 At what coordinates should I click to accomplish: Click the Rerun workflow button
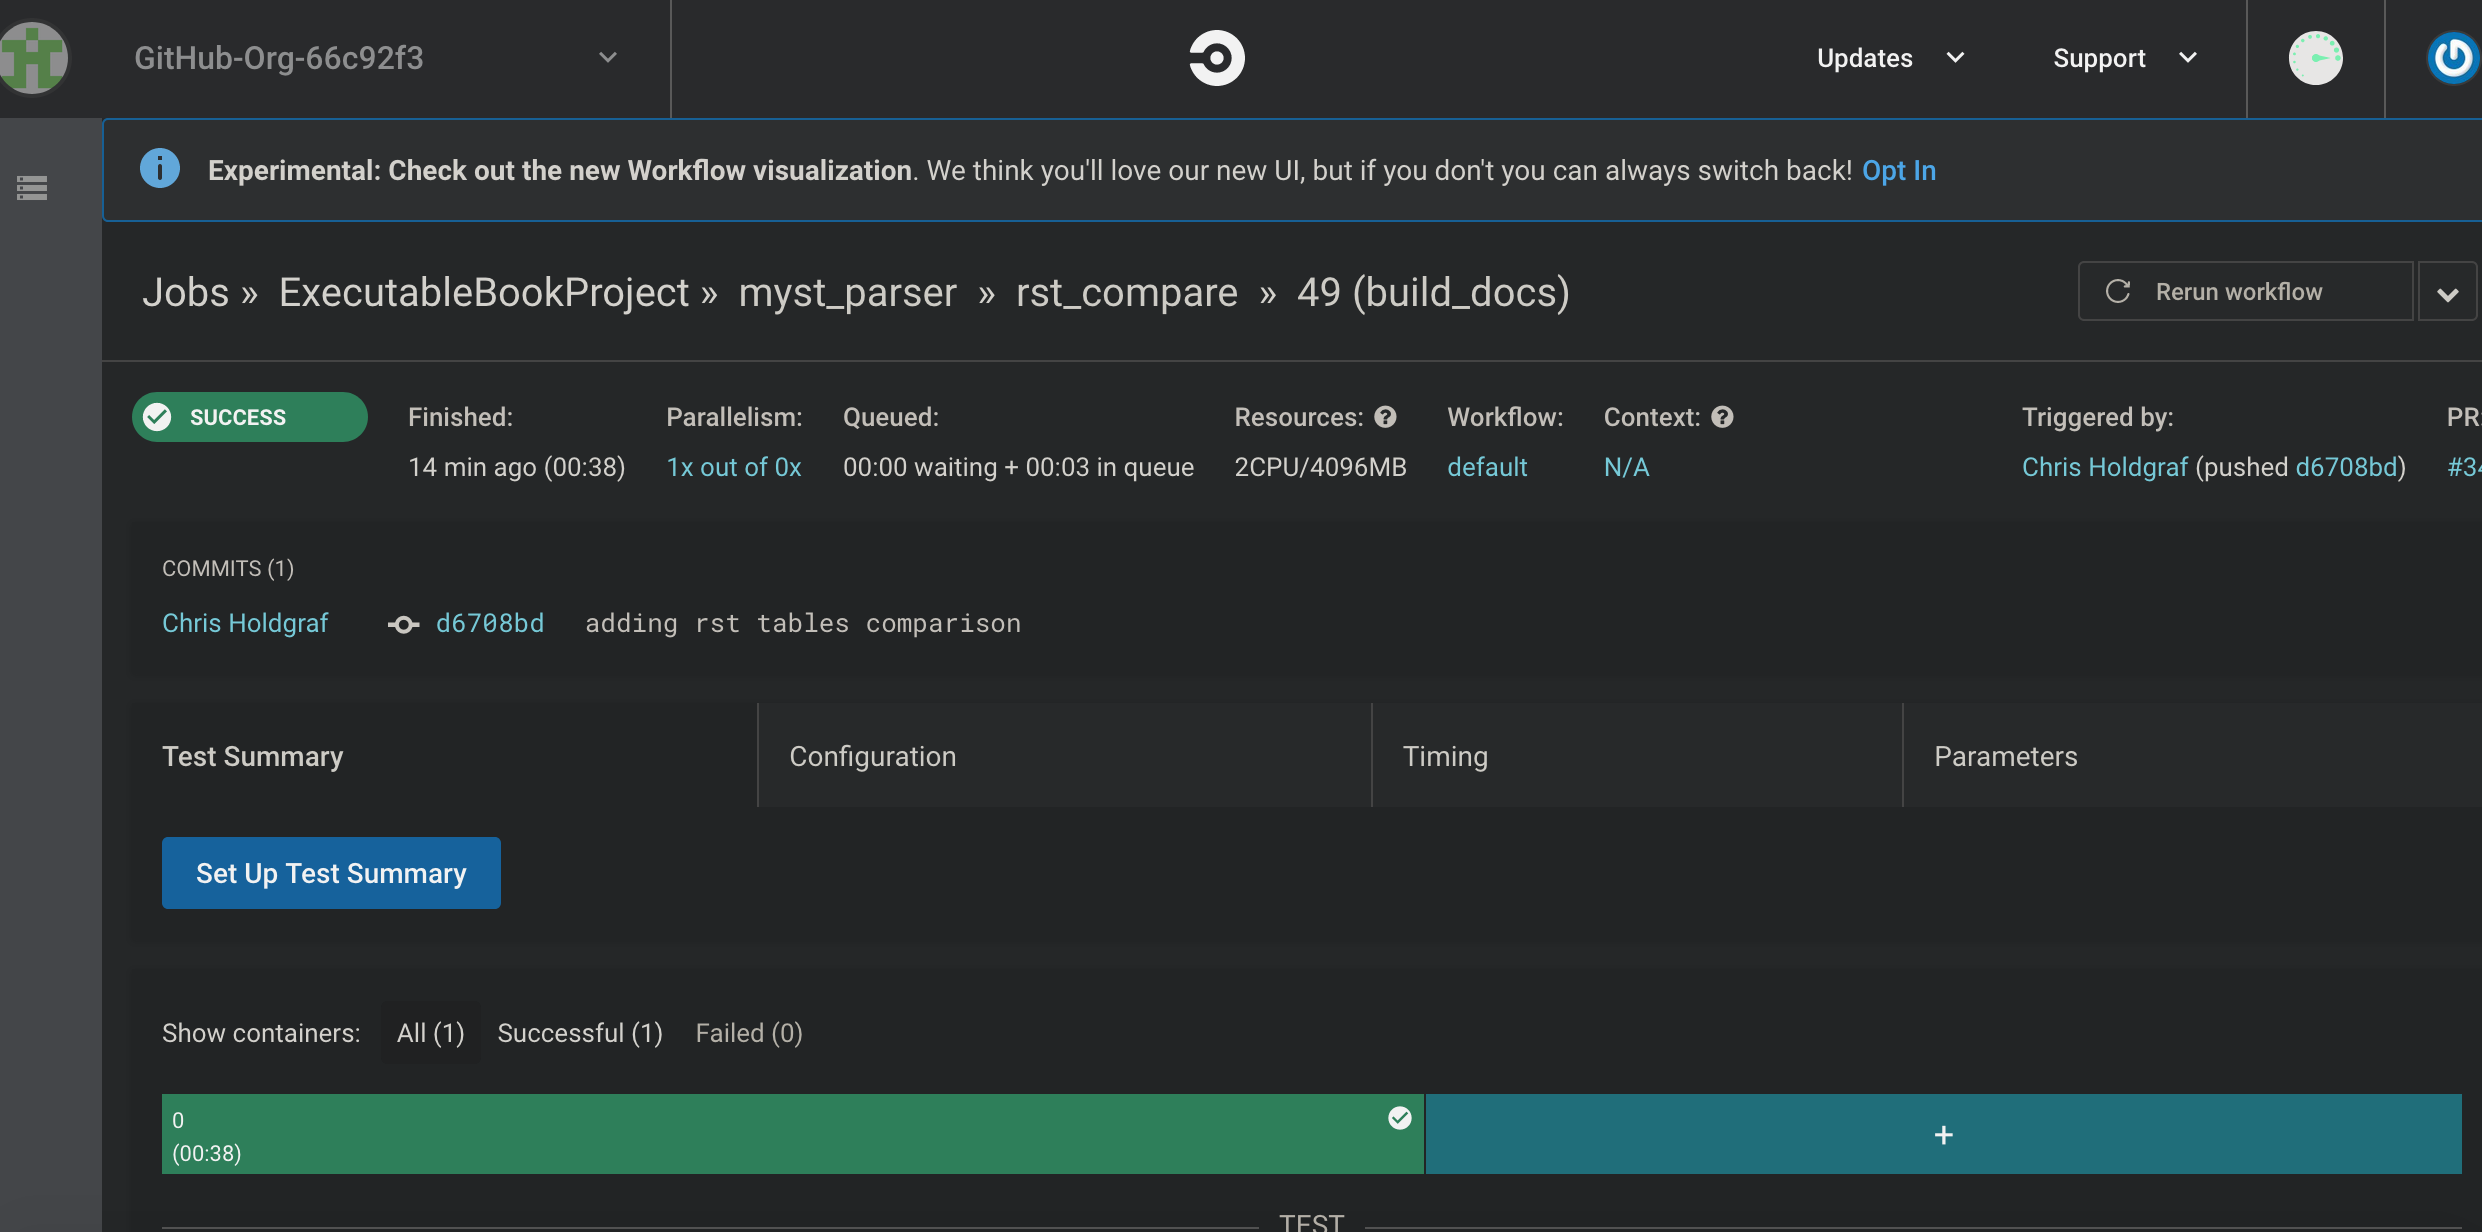coord(2245,291)
